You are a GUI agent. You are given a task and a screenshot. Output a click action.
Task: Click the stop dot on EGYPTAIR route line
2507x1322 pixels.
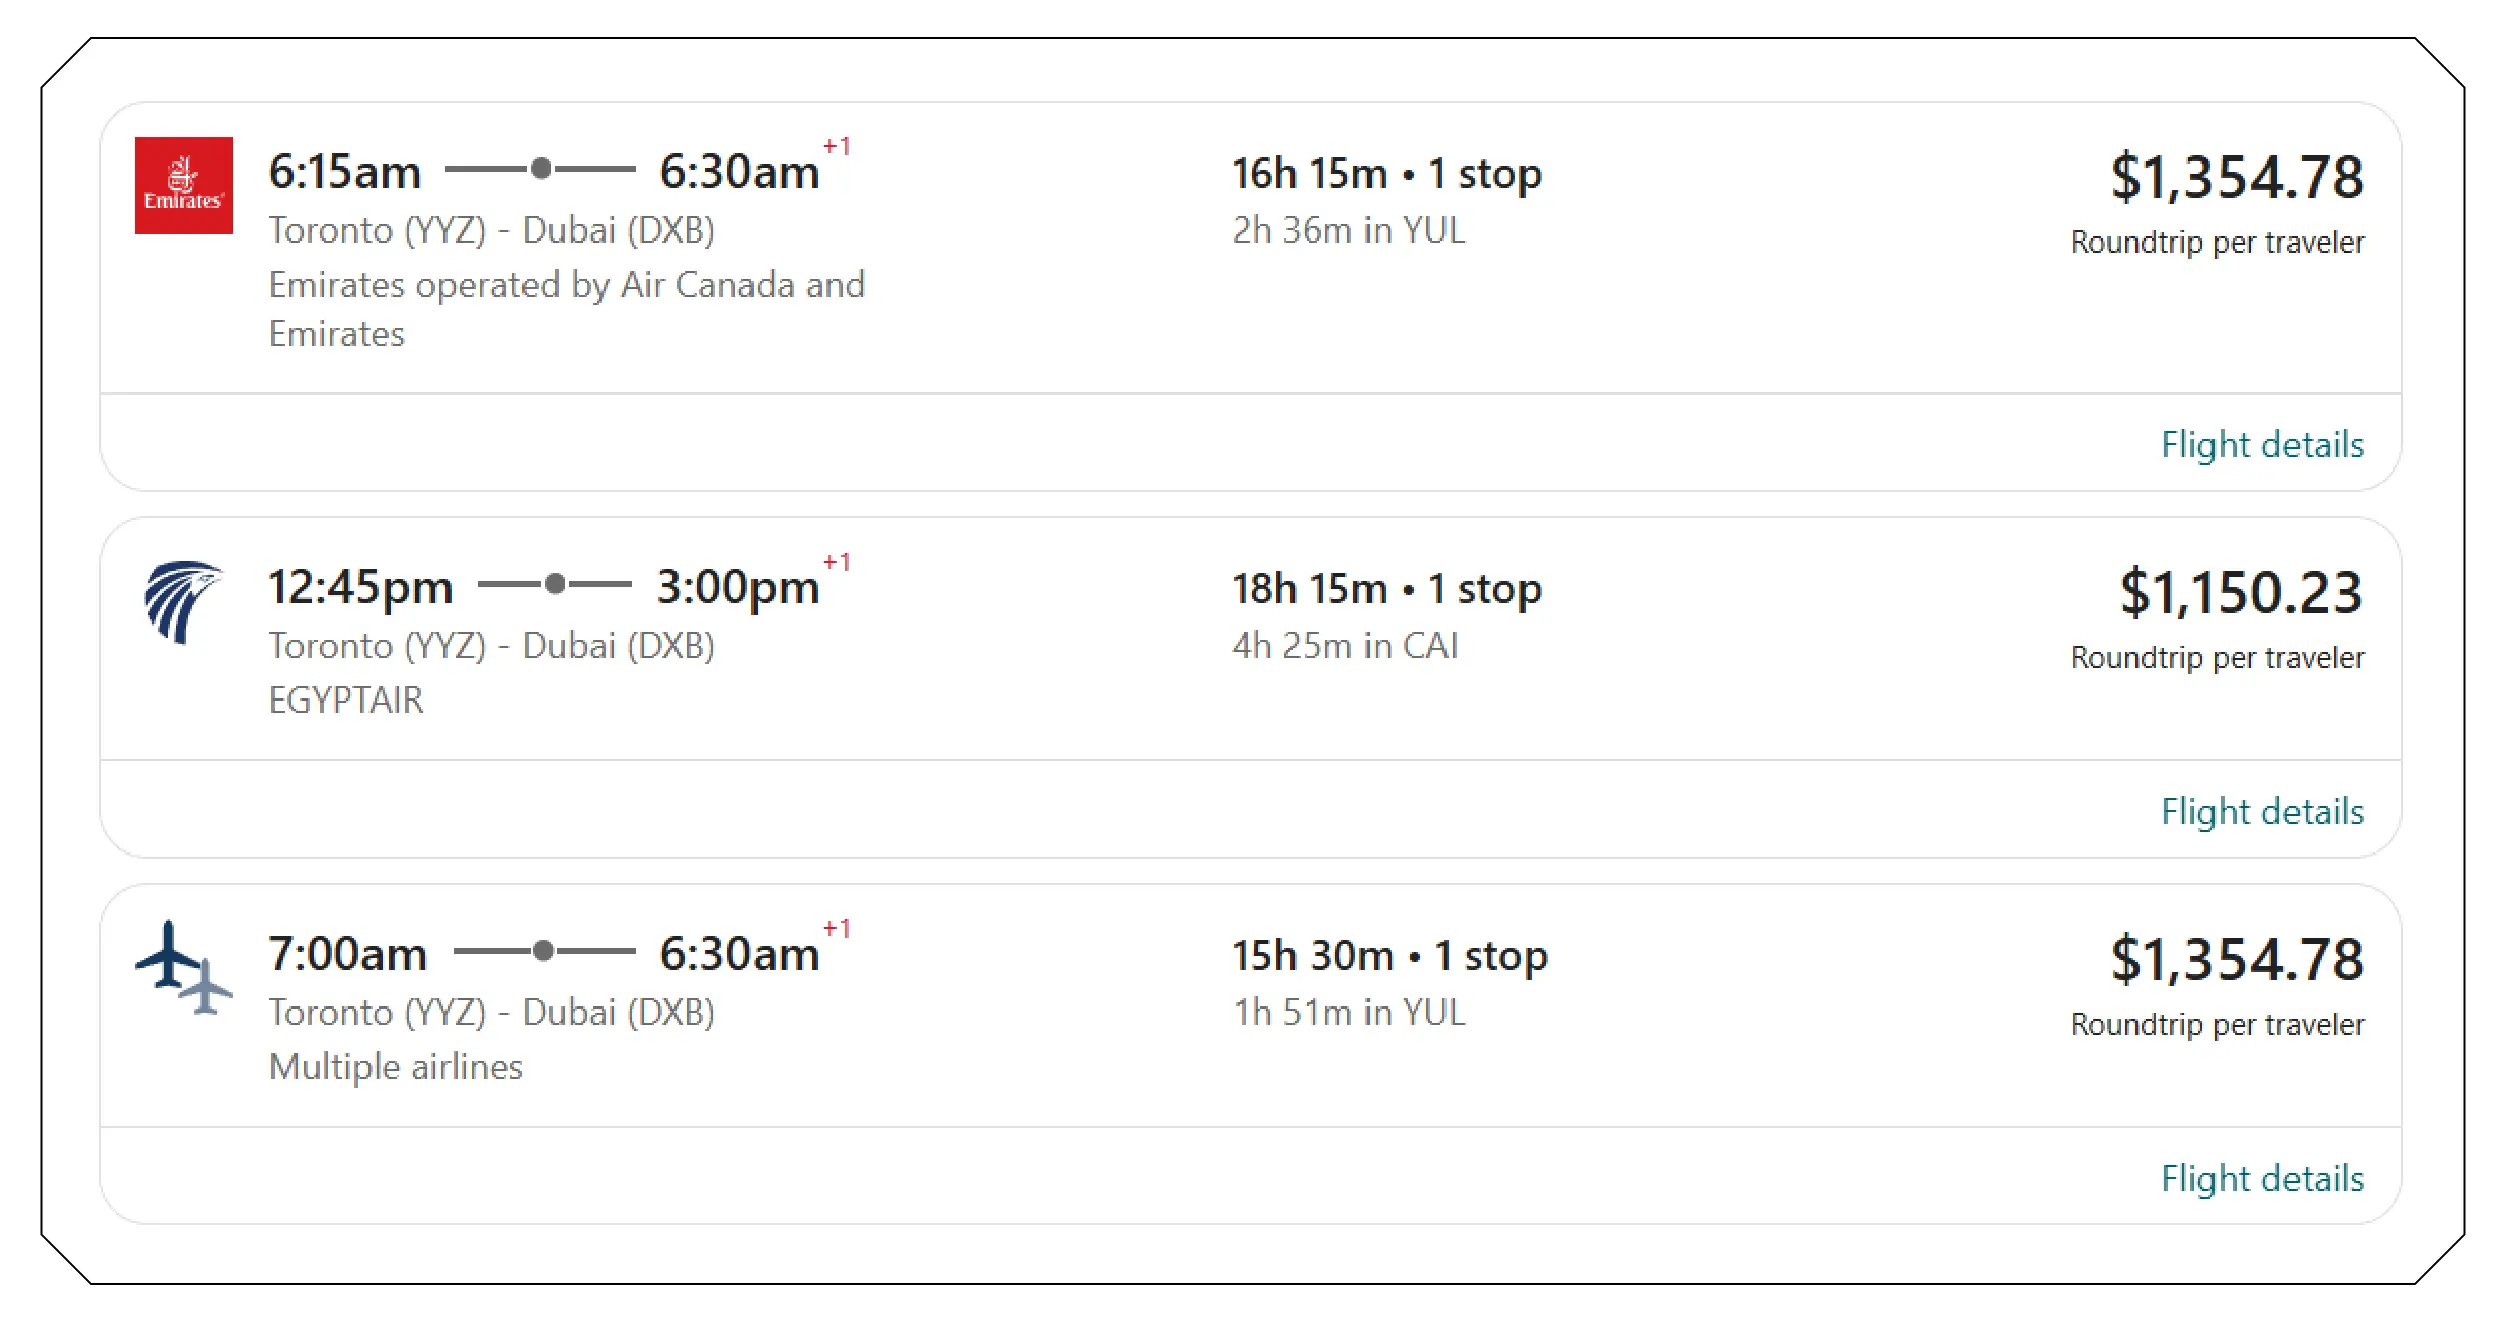[556, 583]
